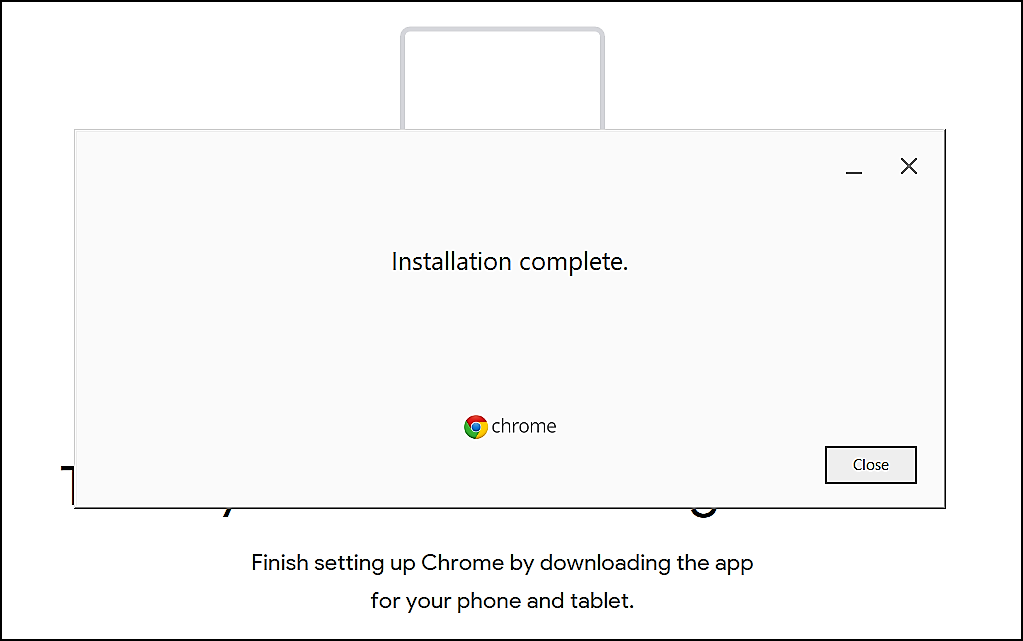The image size is (1023, 641).
Task: Click the tablet outline top edge
Action: click(x=502, y=29)
